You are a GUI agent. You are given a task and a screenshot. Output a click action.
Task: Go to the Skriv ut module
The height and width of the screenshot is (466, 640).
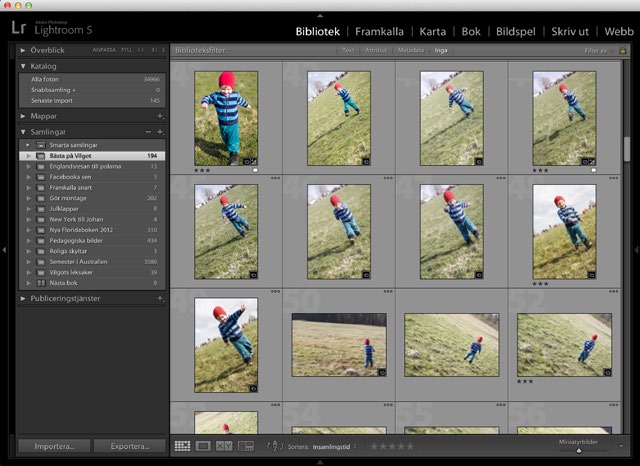[570, 31]
